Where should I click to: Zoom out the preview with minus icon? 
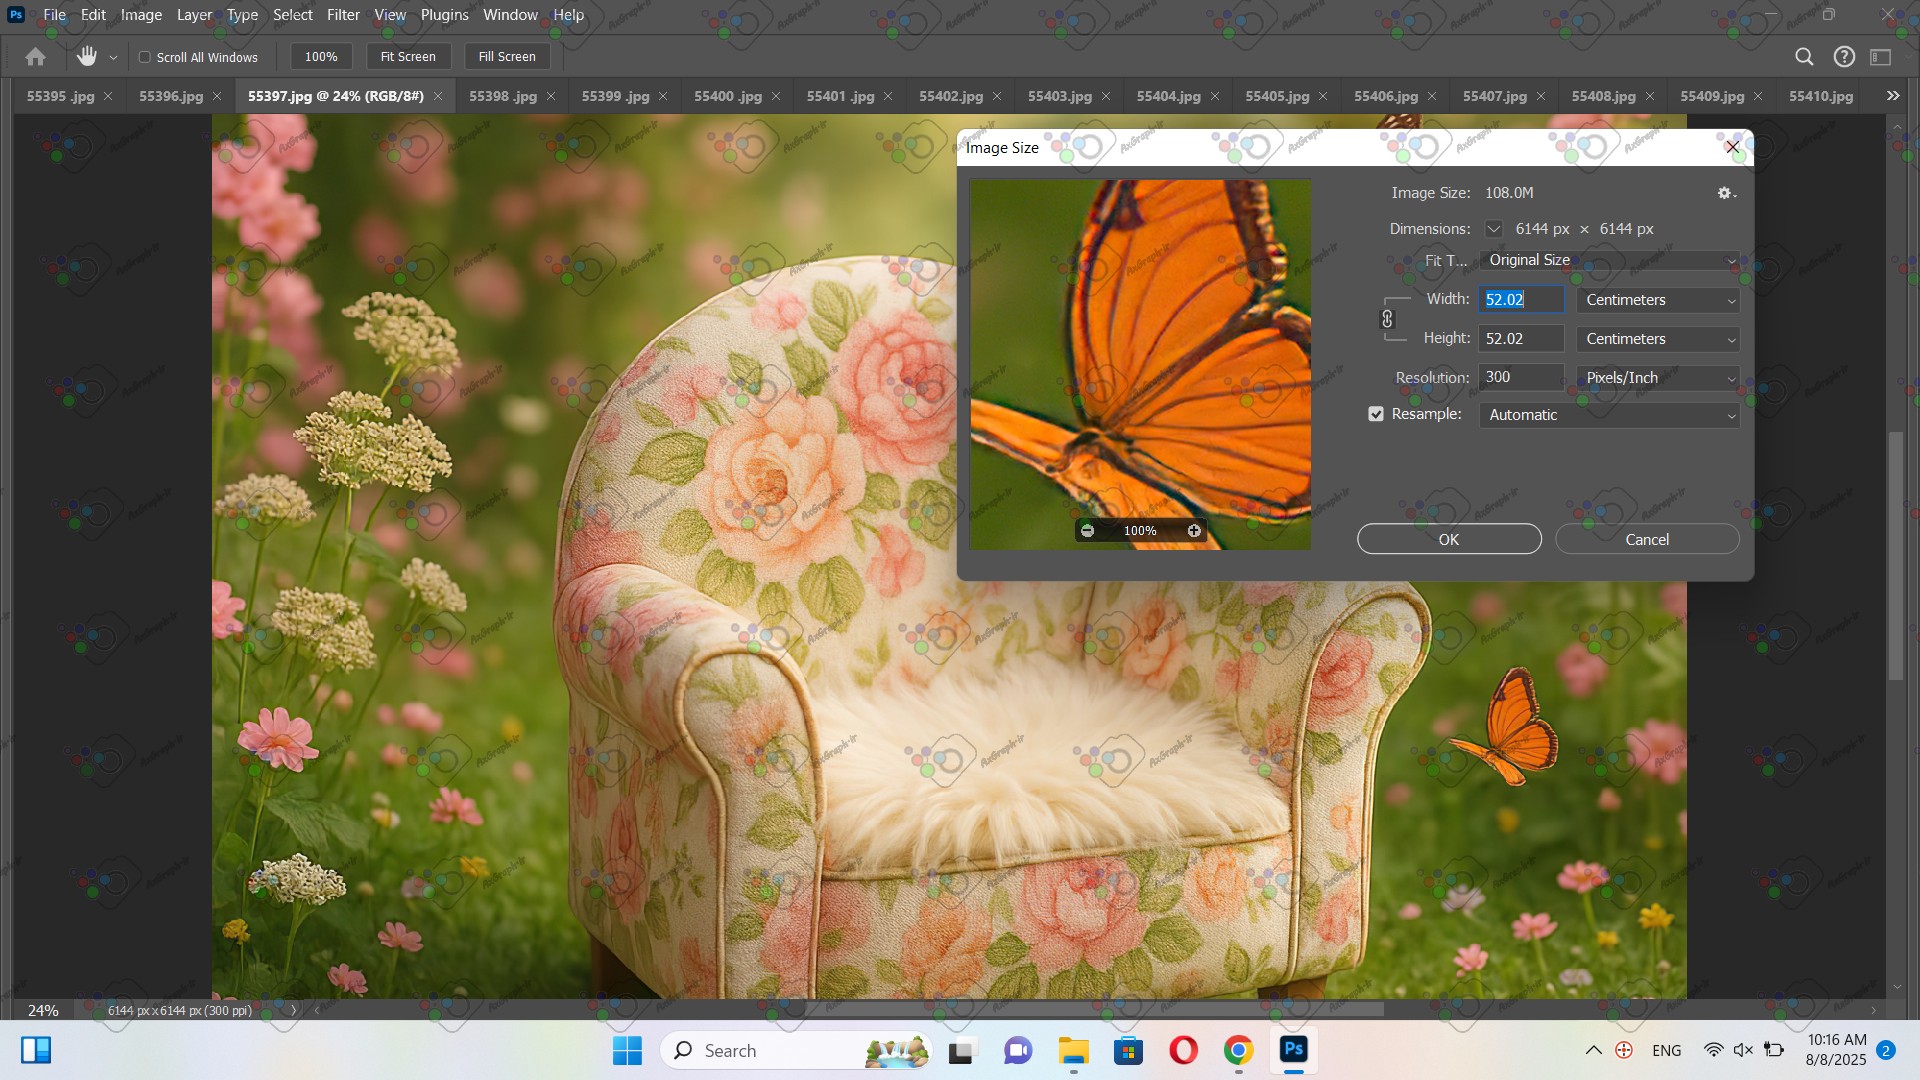(x=1088, y=531)
